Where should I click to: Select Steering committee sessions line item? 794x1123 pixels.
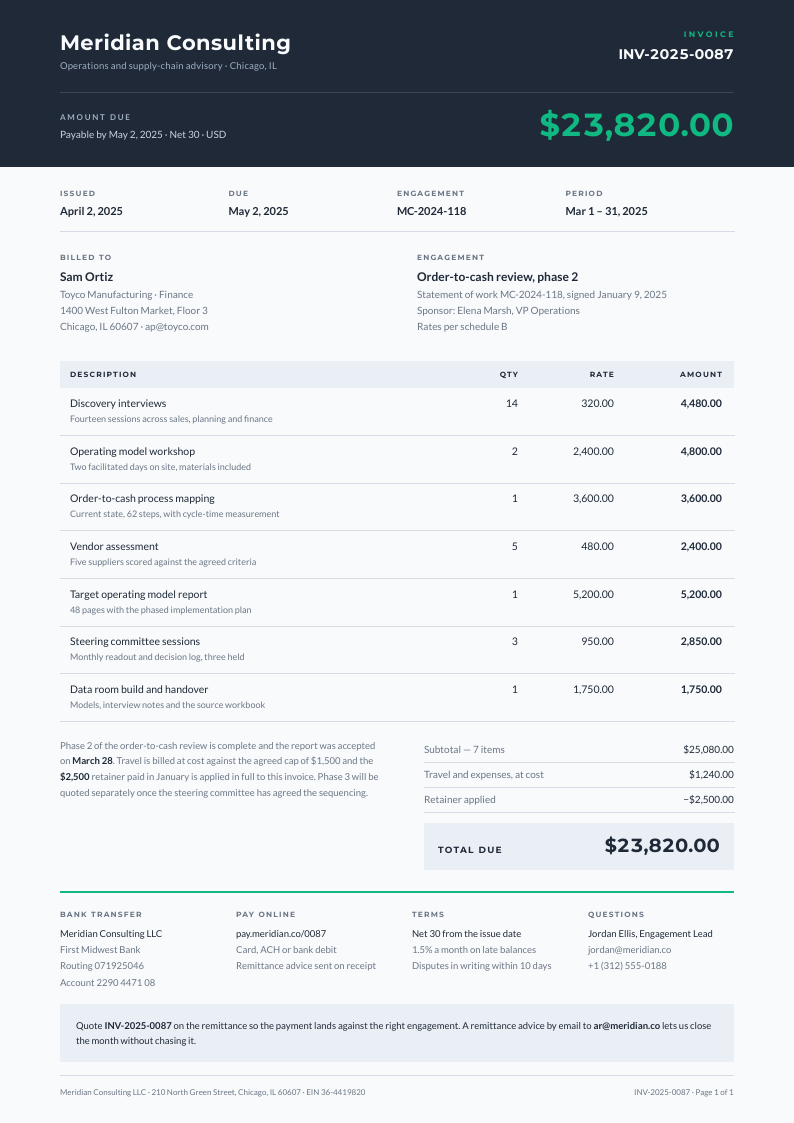click(135, 642)
